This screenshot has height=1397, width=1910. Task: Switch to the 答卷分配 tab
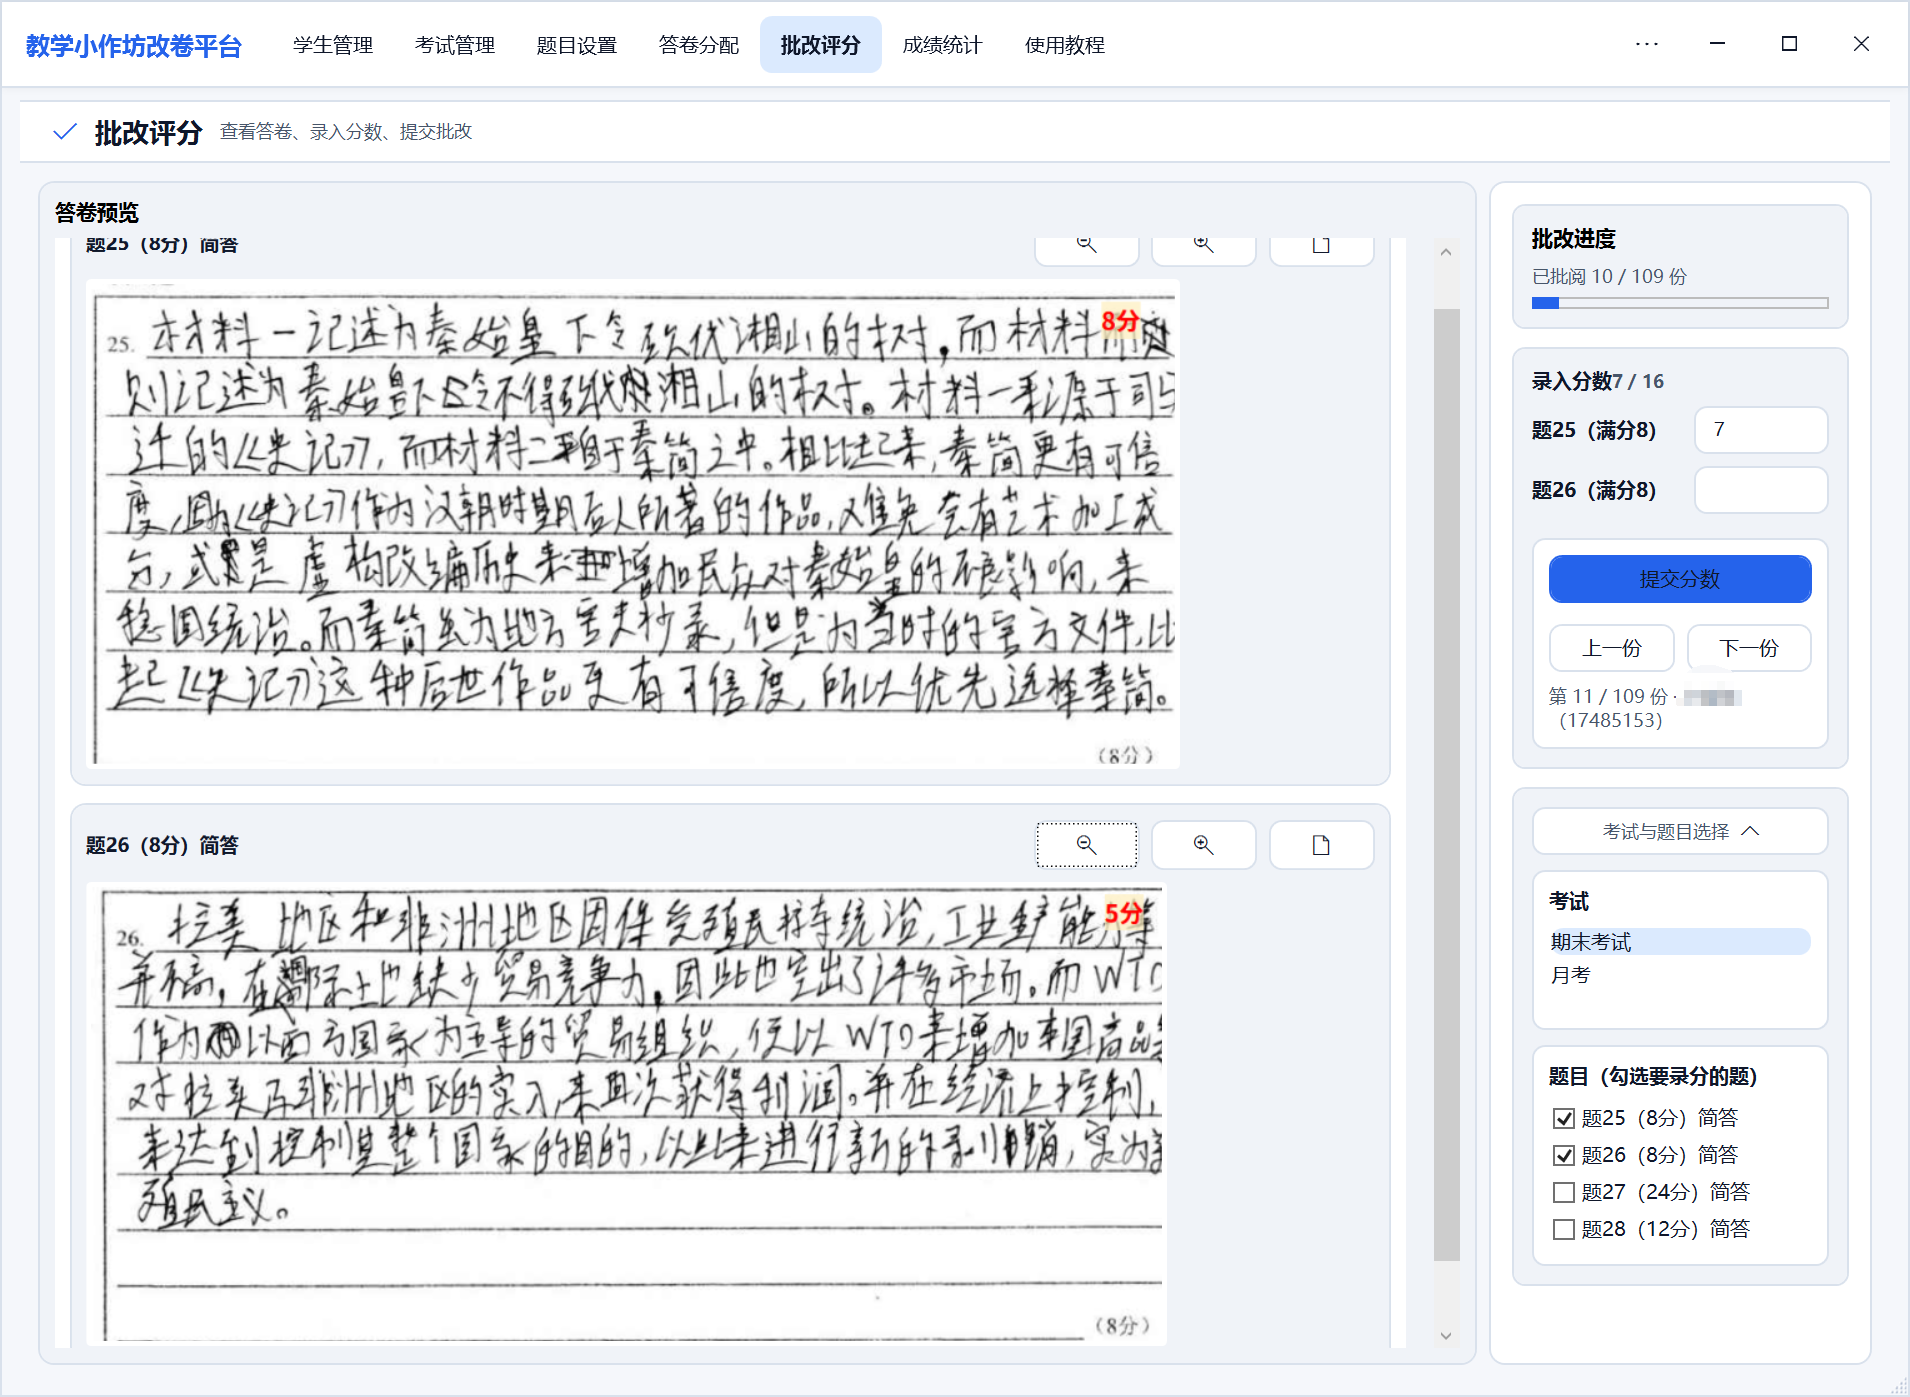[x=698, y=45]
